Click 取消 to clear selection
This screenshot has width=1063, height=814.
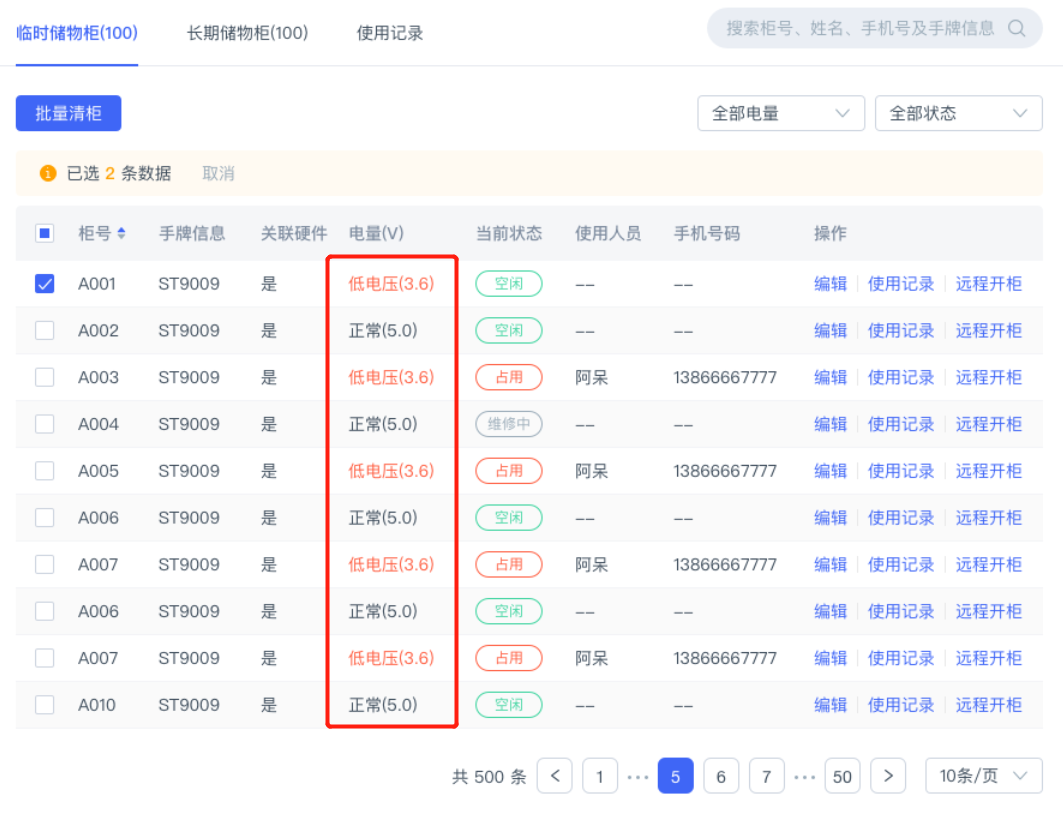(218, 174)
